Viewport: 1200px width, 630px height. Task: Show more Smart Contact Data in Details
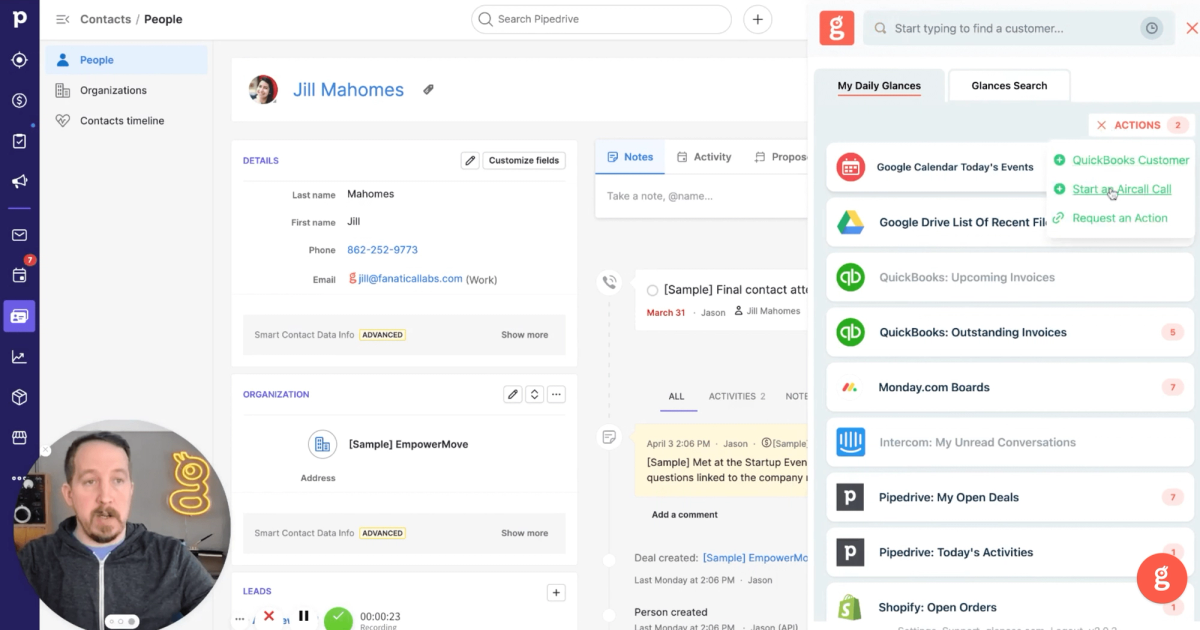click(524, 335)
